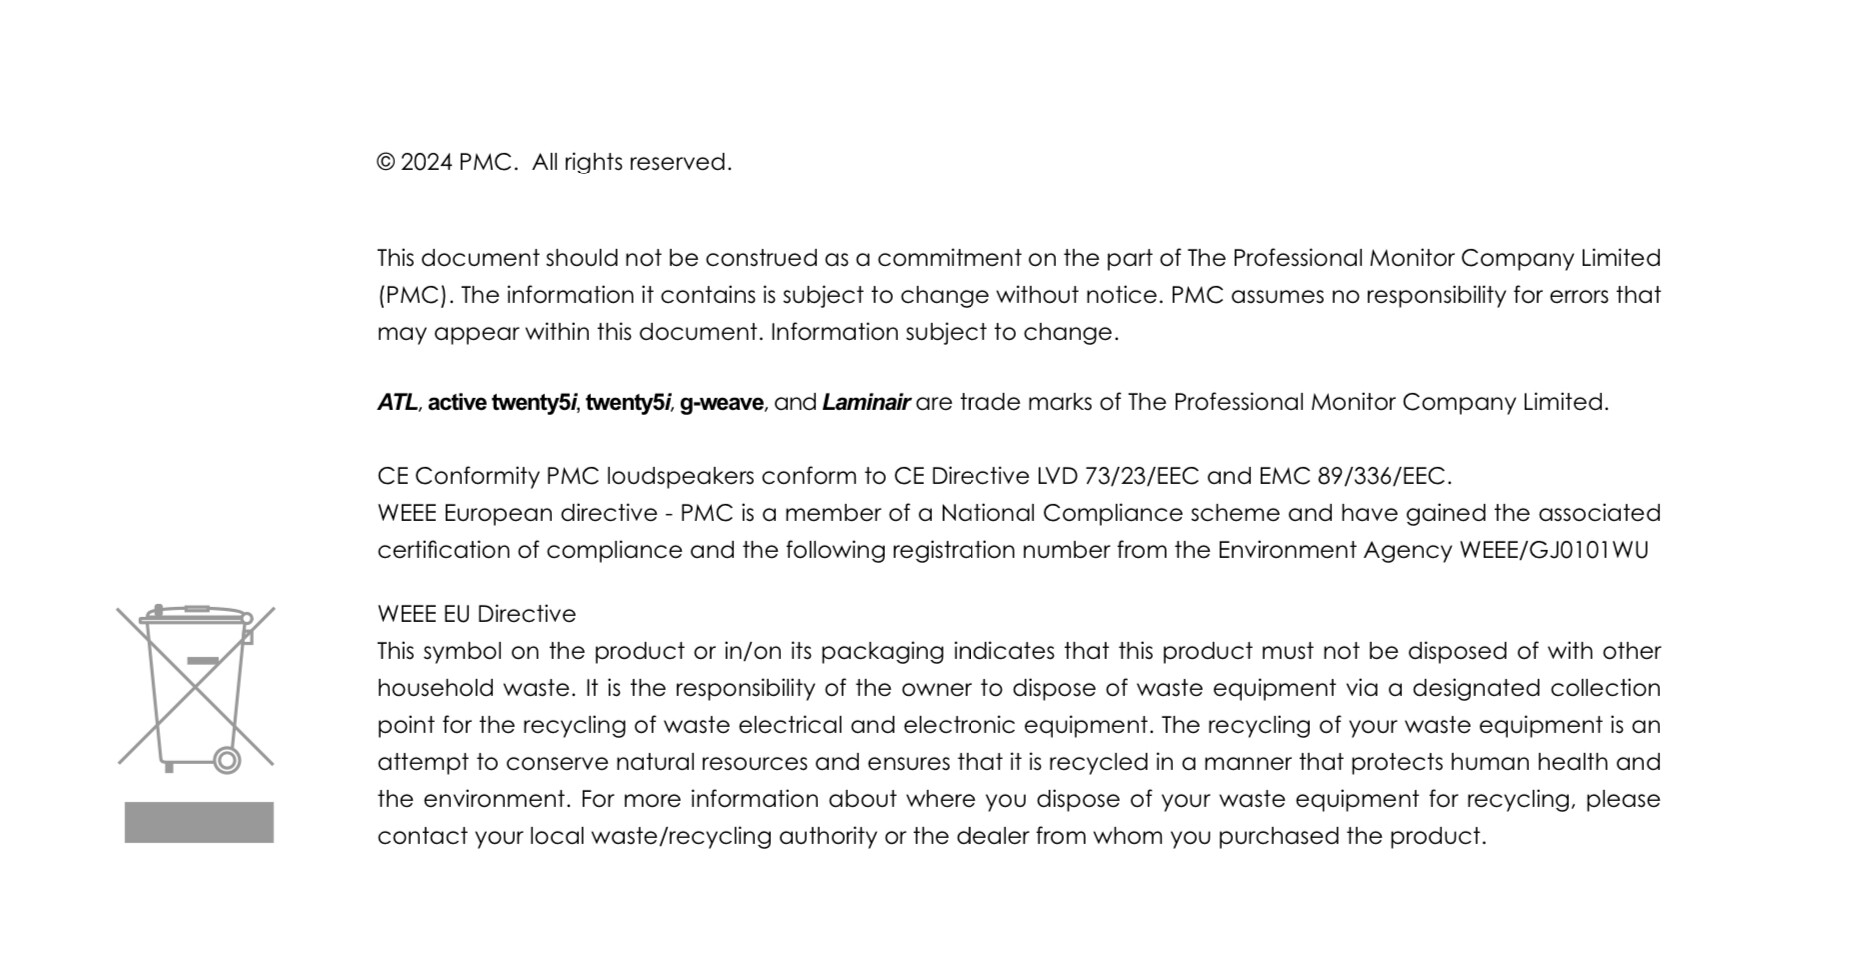The height and width of the screenshot is (968, 1855).
Task: Click "All rights reserved." text
Action: click(x=631, y=162)
